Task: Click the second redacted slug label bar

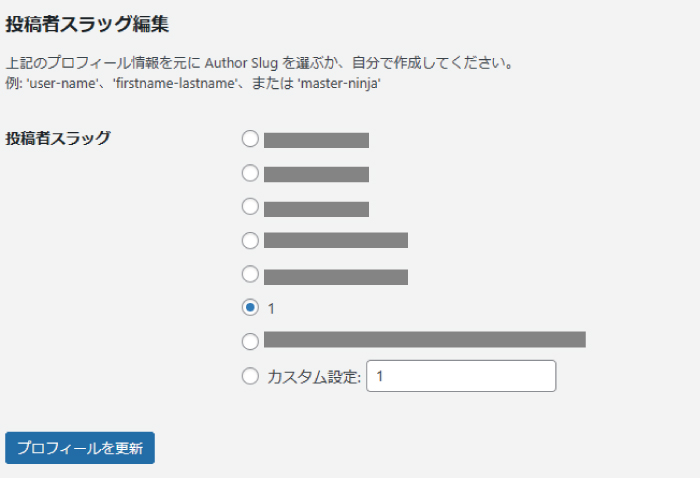Action: click(x=316, y=174)
